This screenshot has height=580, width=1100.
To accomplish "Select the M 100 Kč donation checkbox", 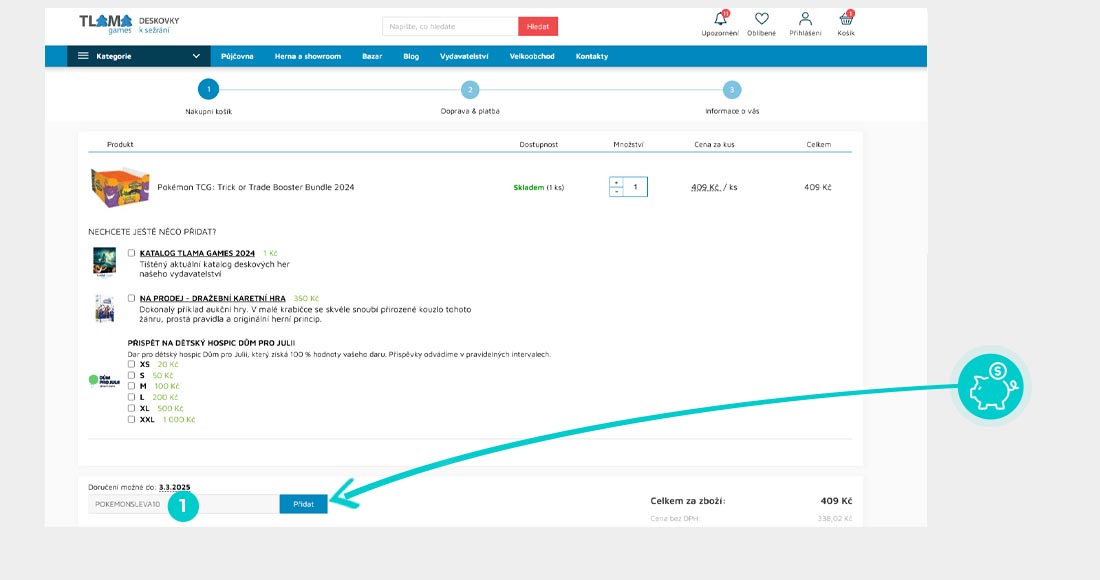I will (x=131, y=386).
